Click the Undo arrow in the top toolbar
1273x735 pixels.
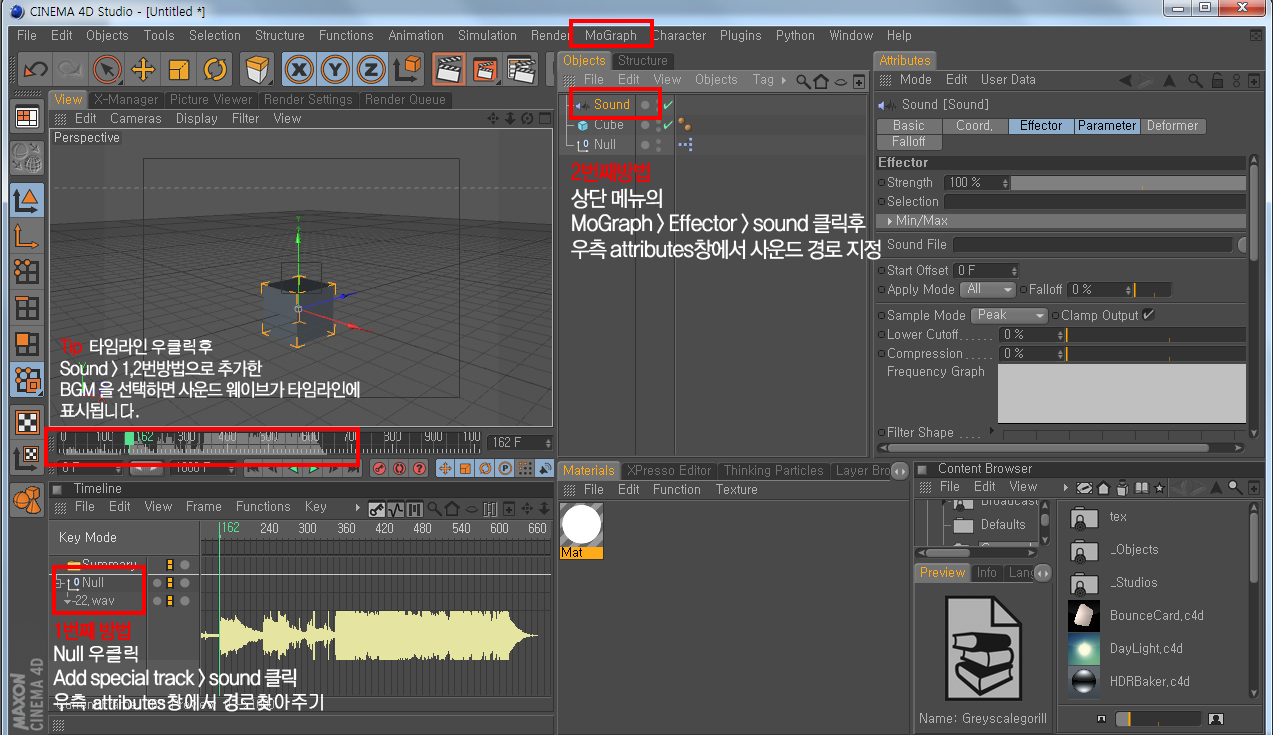click(x=36, y=69)
